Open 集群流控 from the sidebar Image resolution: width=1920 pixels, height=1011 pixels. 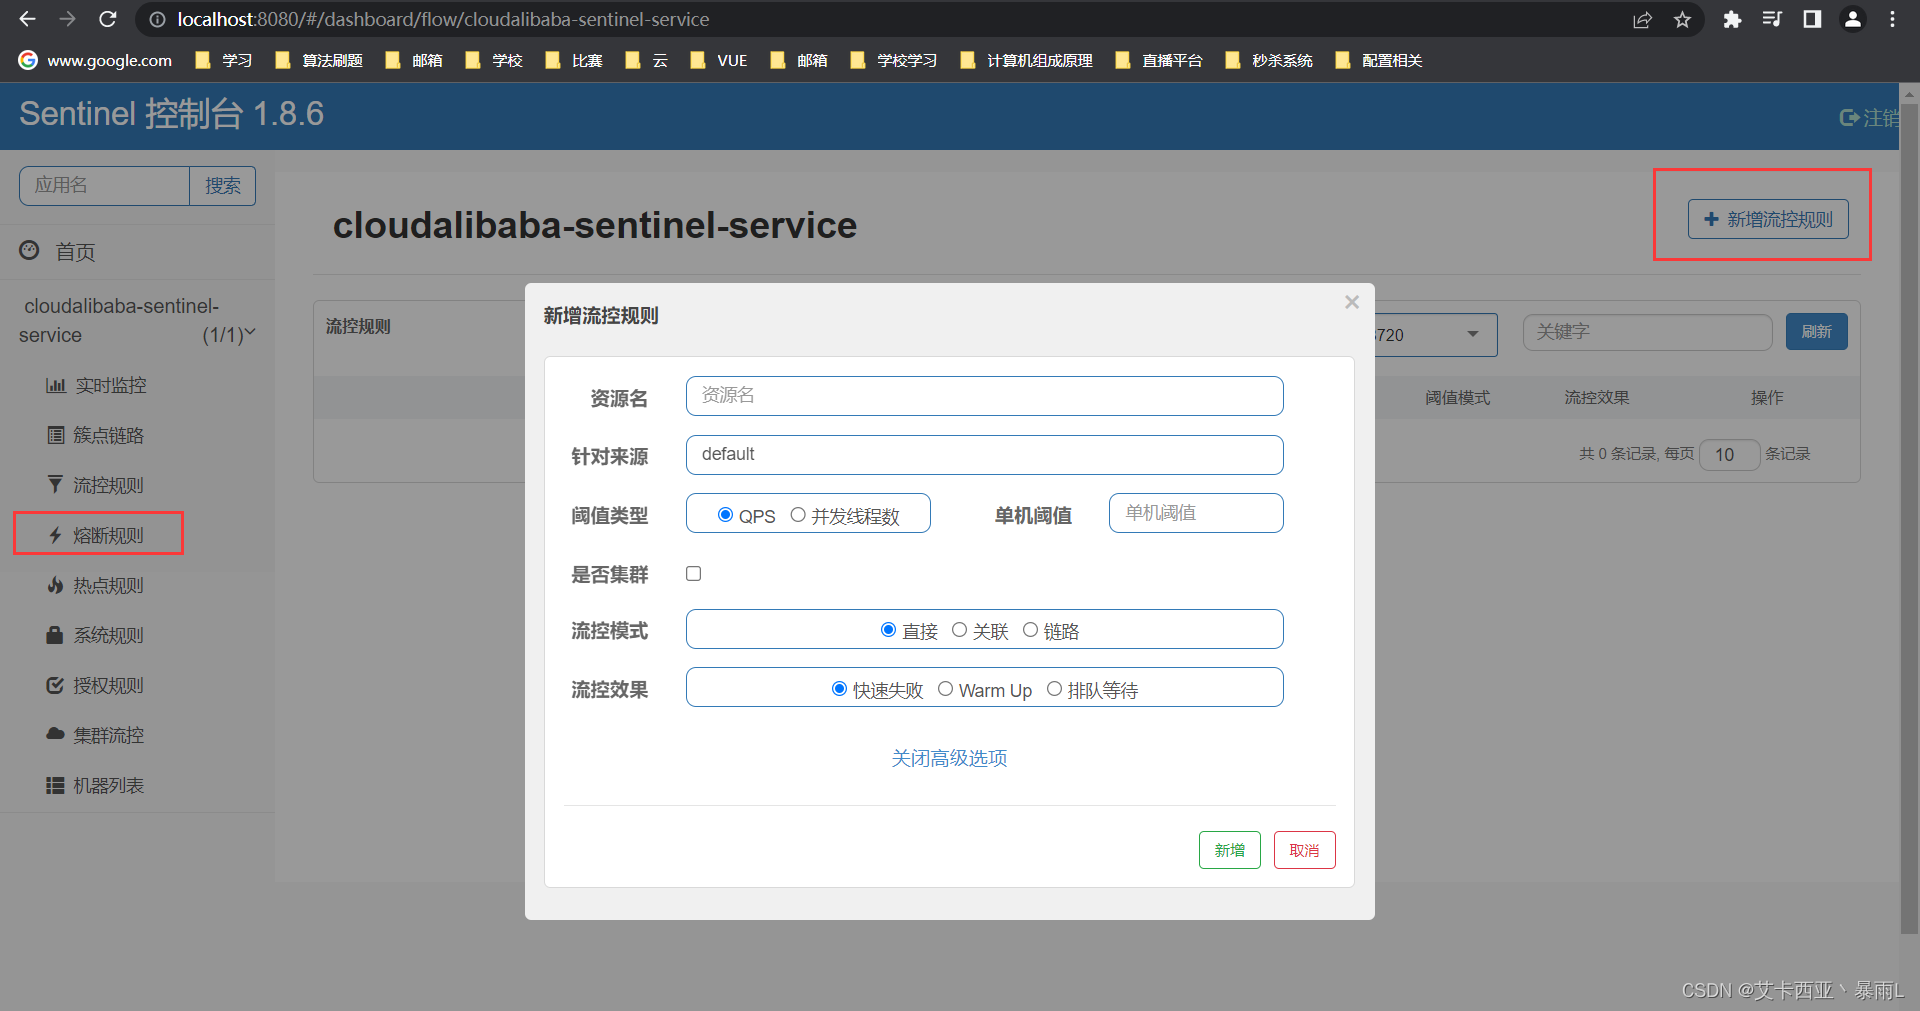(96, 736)
